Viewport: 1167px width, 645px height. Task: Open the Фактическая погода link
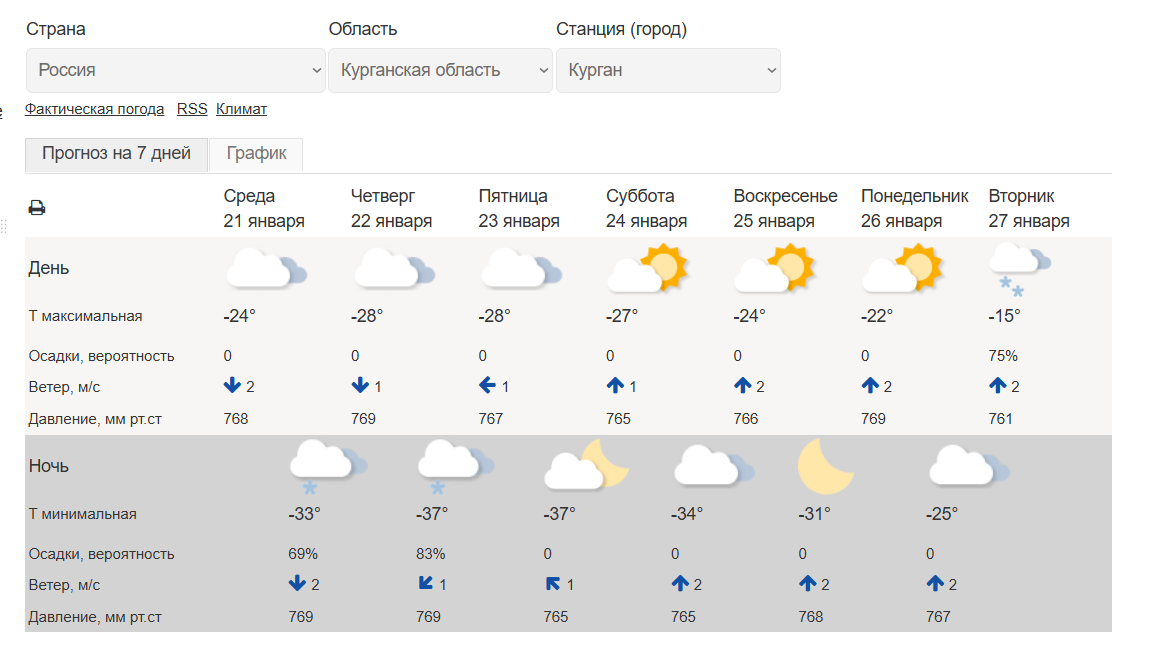coord(94,109)
